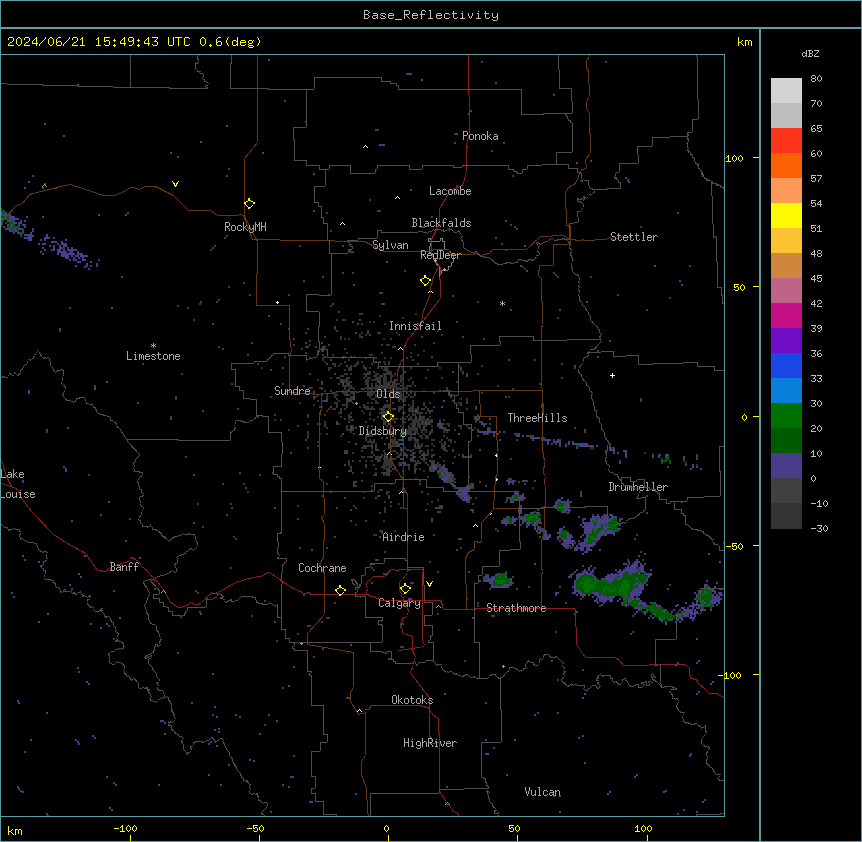Select the purple swatch between 39 and 36

click(786, 341)
